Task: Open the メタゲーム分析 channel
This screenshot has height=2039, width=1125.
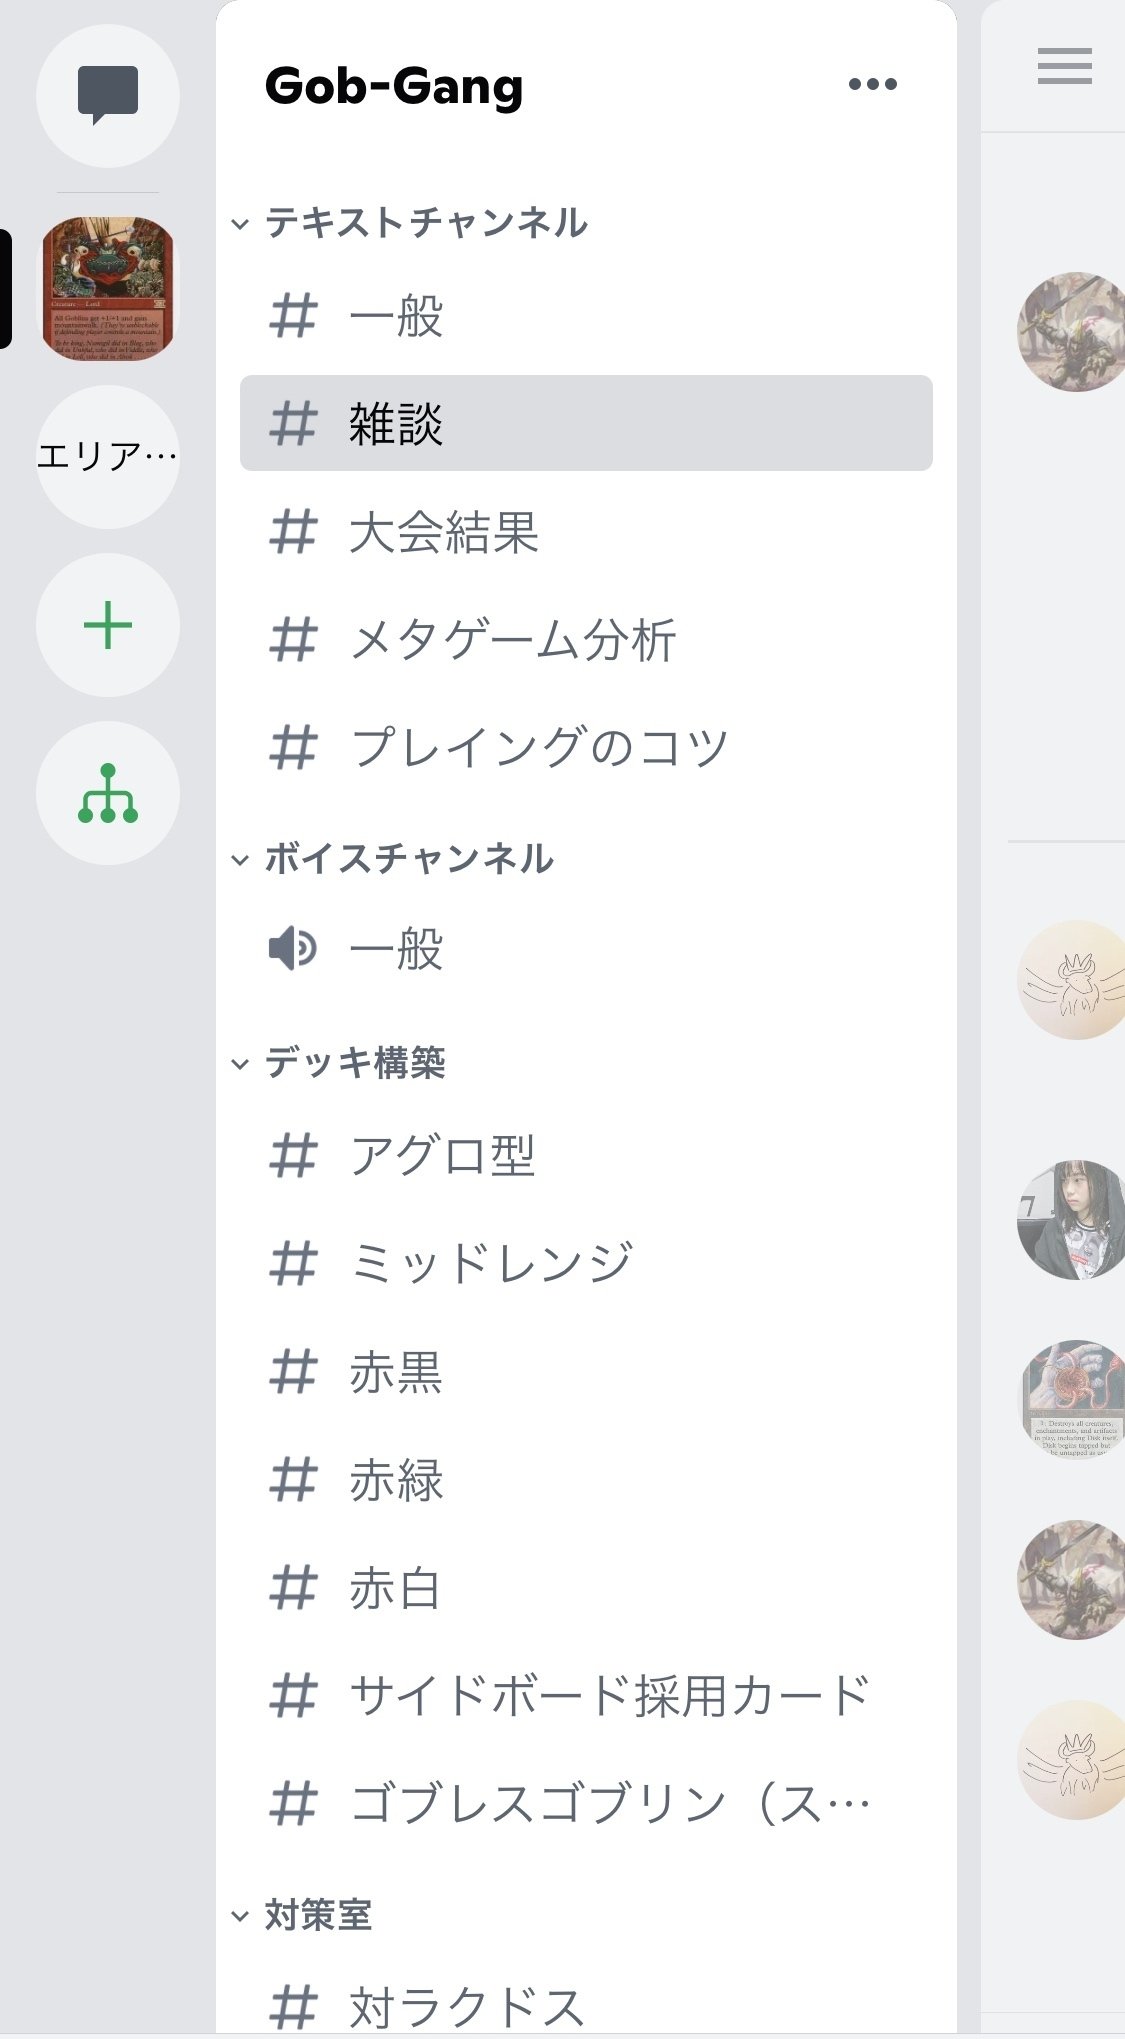Action: pyautogui.click(x=586, y=639)
